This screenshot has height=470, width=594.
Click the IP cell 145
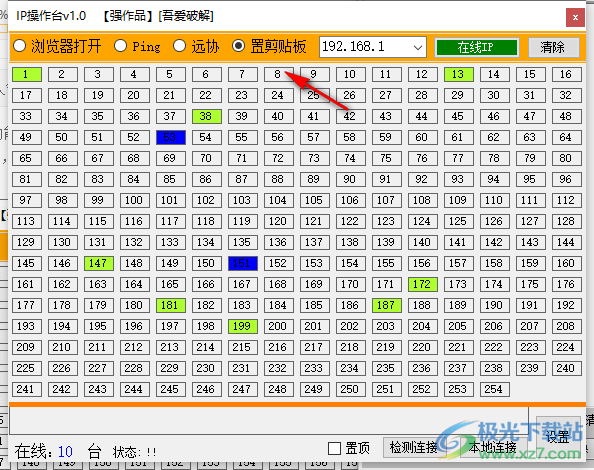coord(27,263)
